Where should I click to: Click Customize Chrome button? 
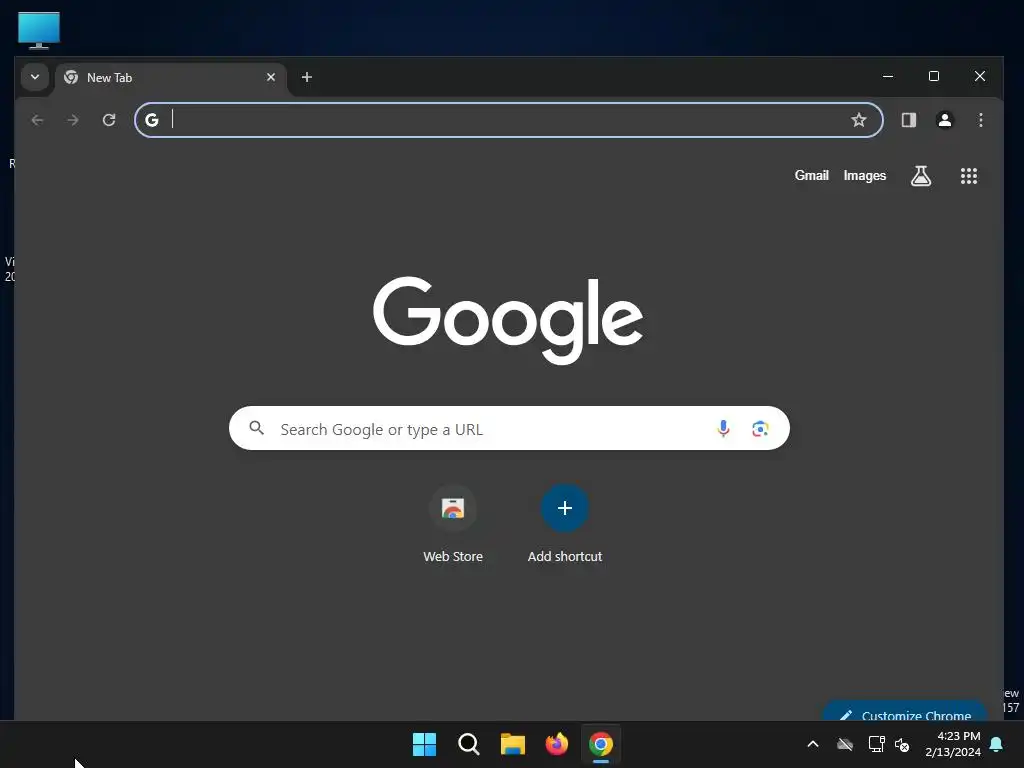[x=905, y=712]
